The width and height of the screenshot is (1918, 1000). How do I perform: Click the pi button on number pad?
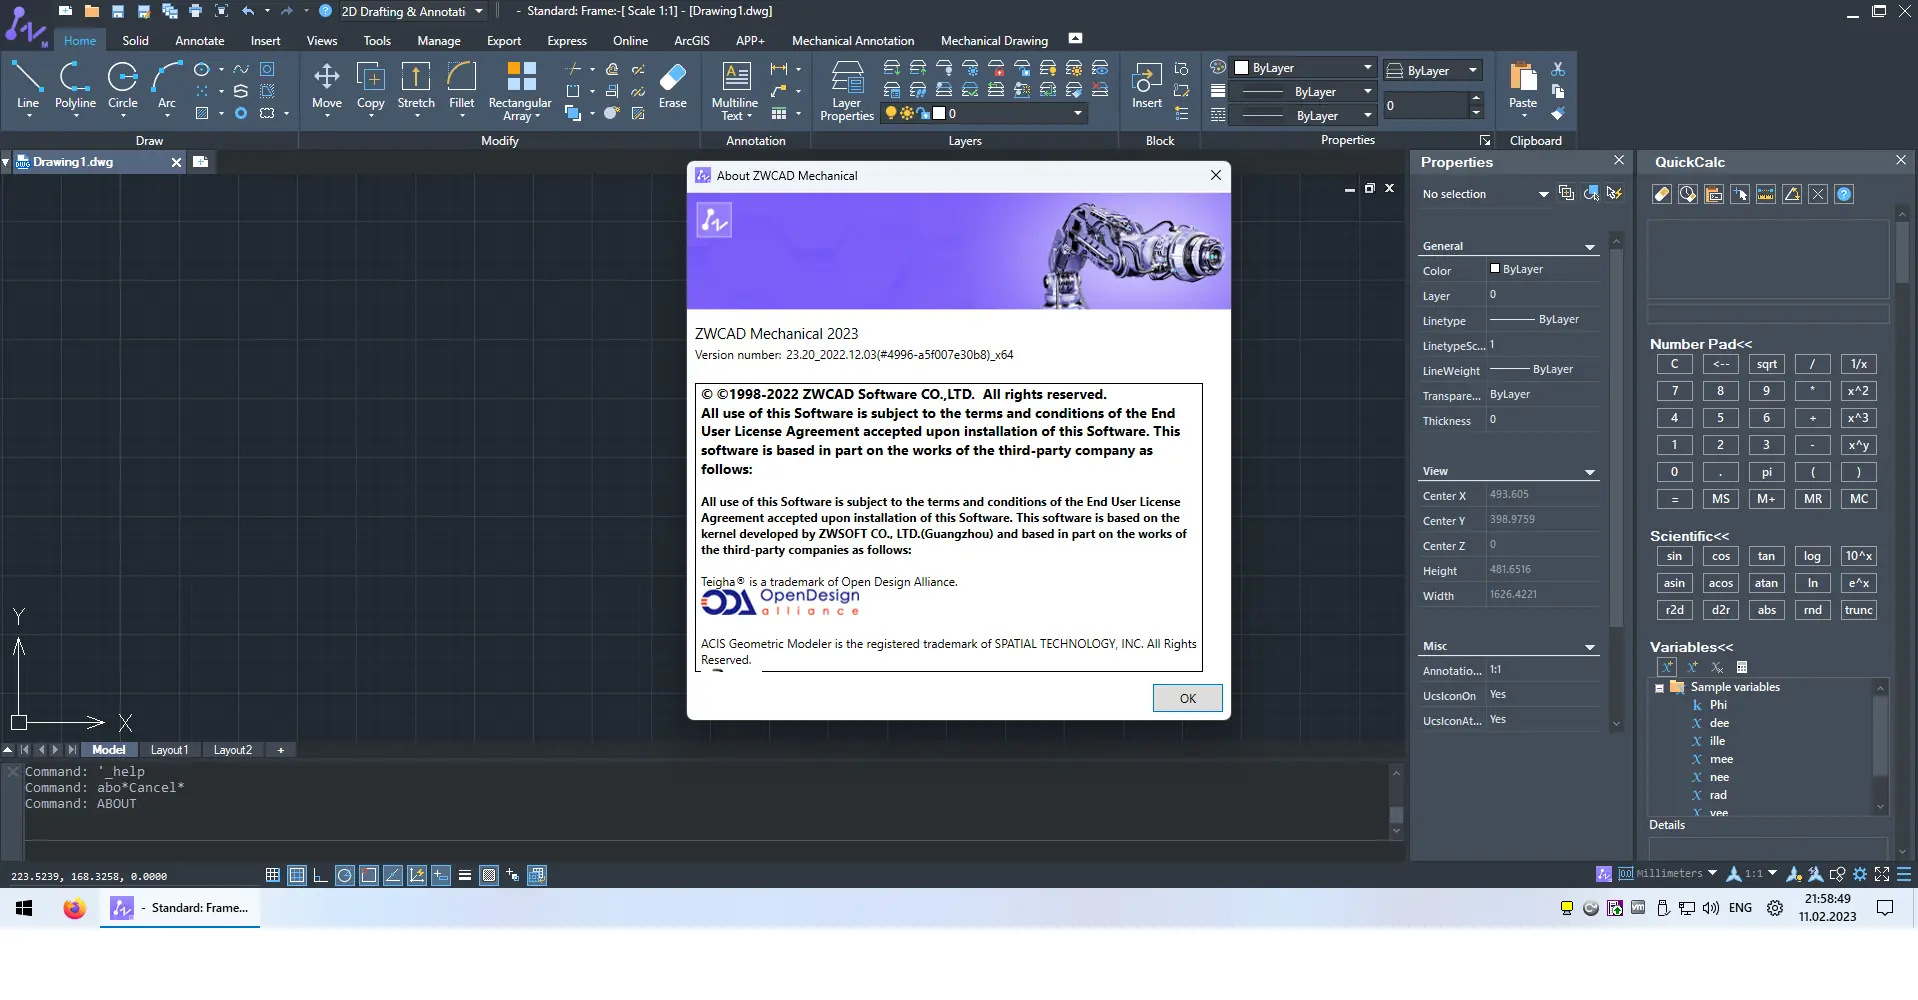click(x=1767, y=472)
